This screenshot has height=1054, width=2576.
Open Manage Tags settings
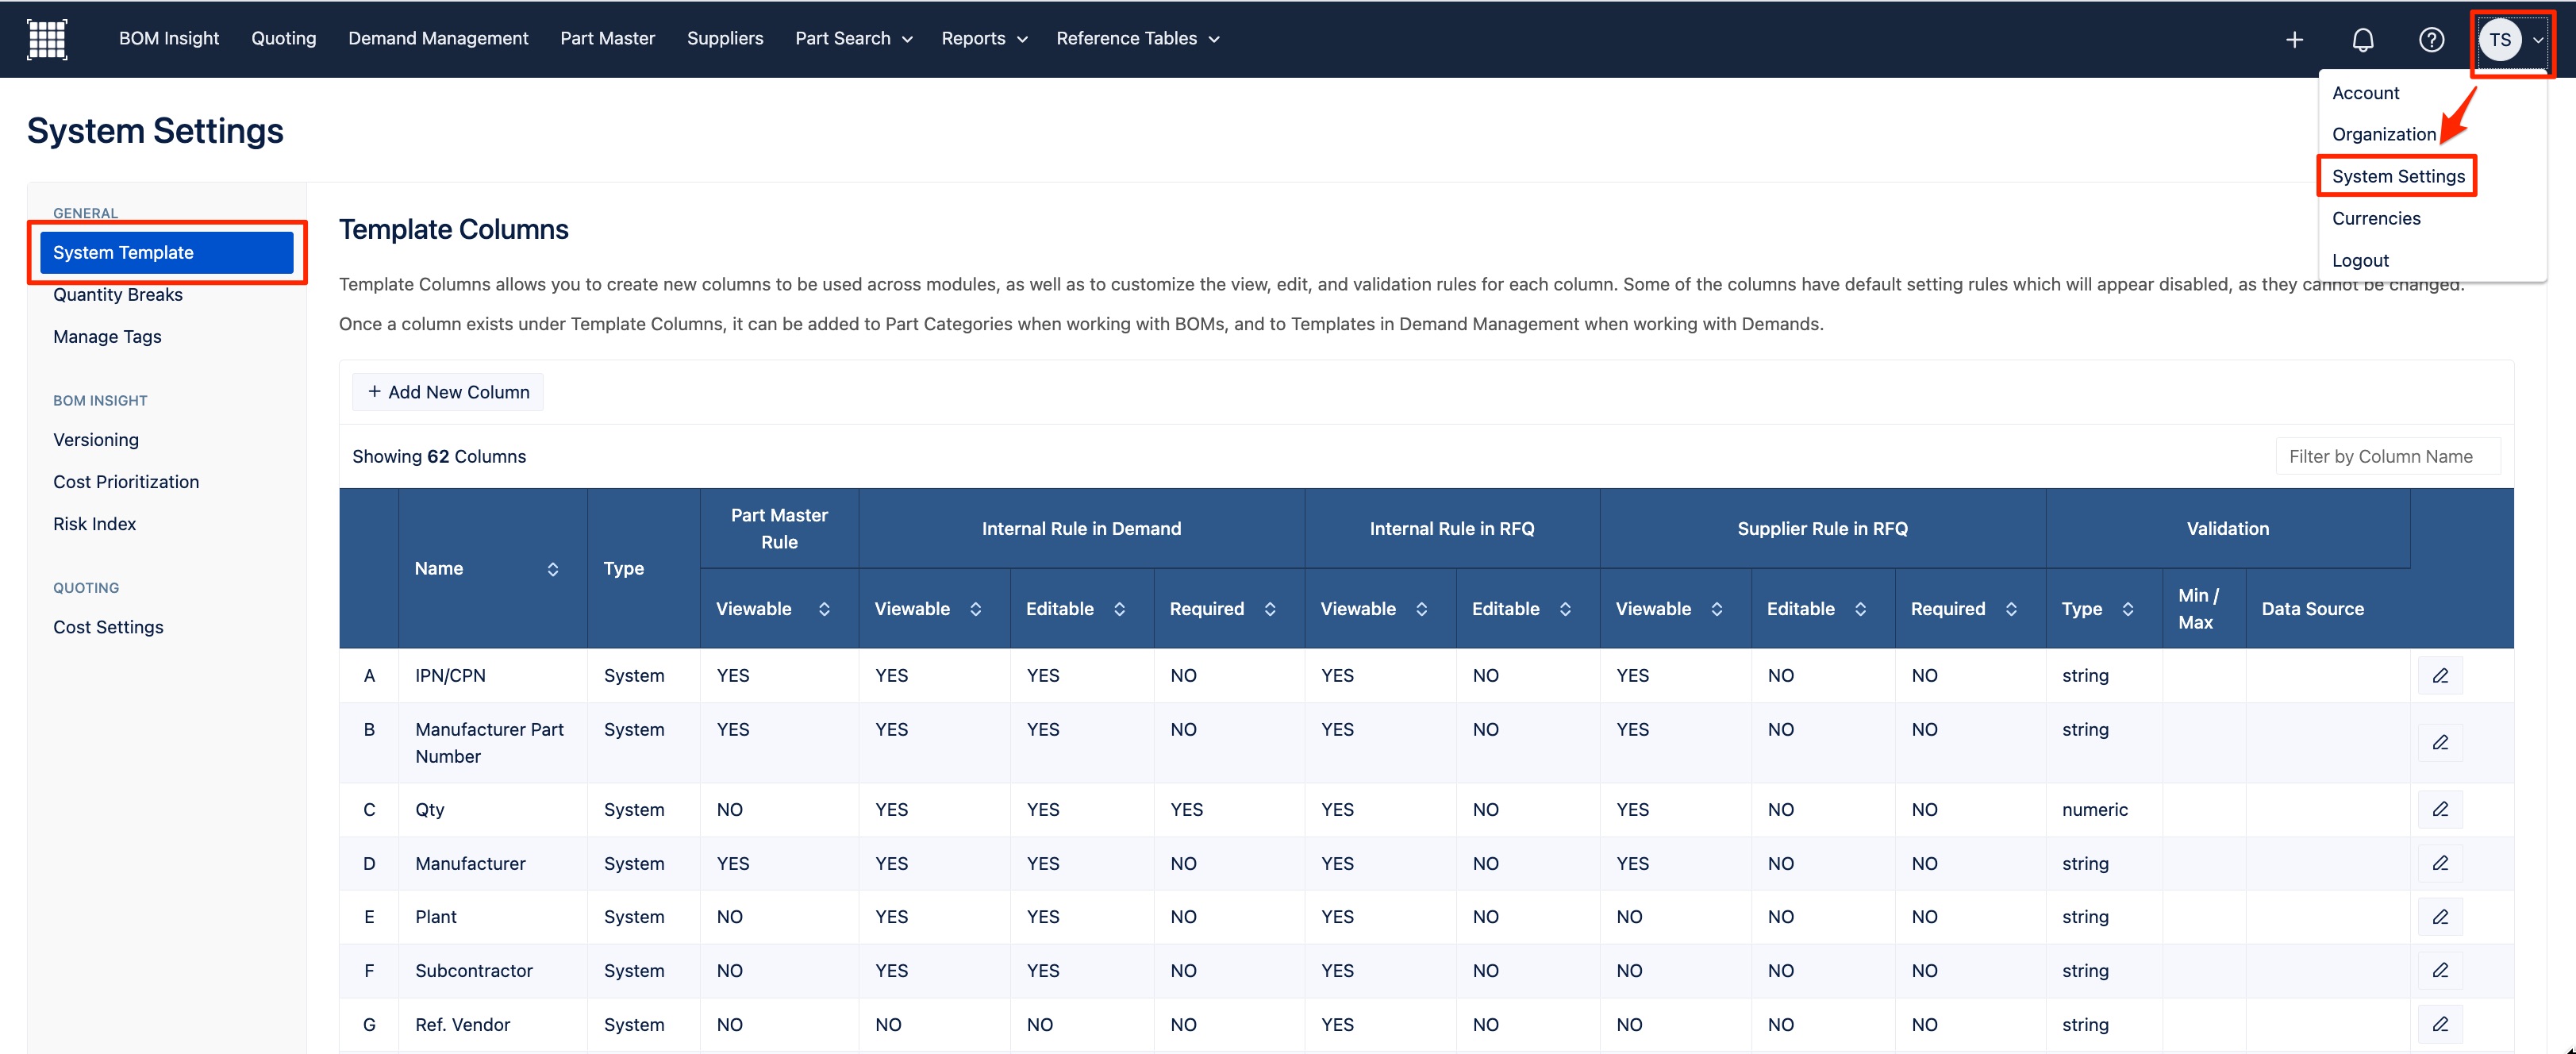[107, 337]
